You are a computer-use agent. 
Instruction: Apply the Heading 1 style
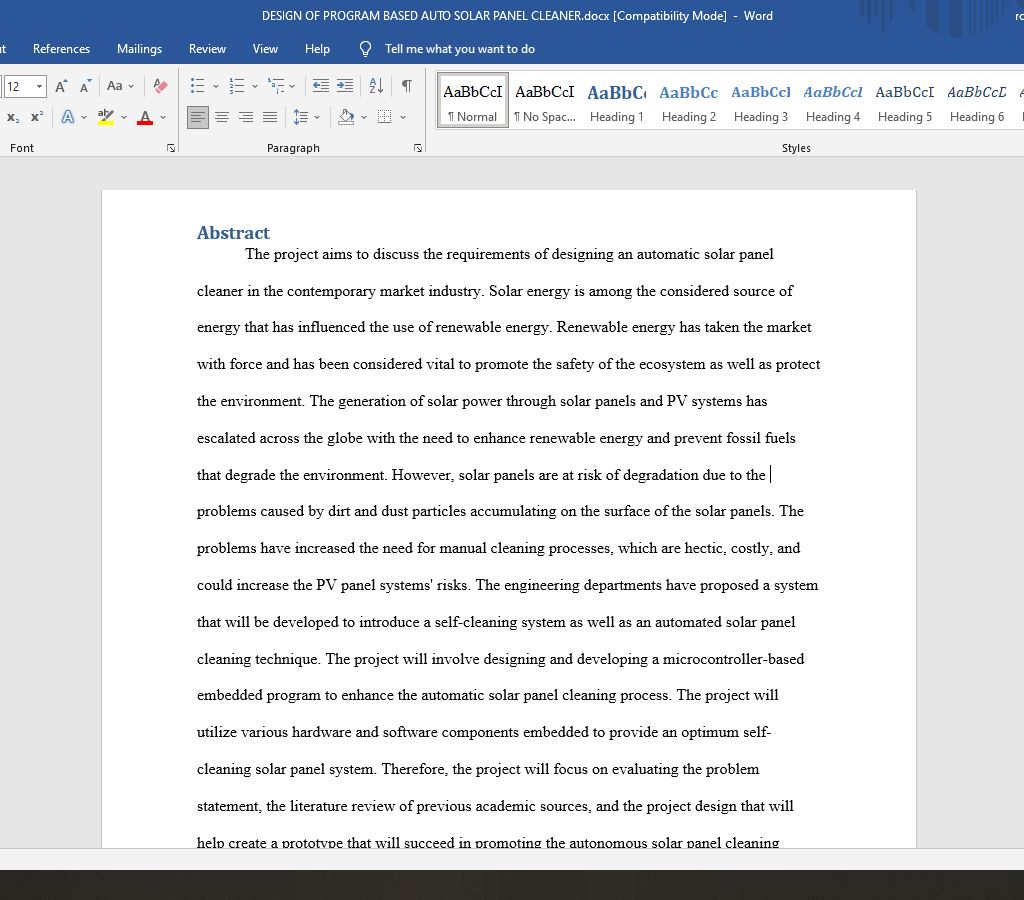(616, 101)
